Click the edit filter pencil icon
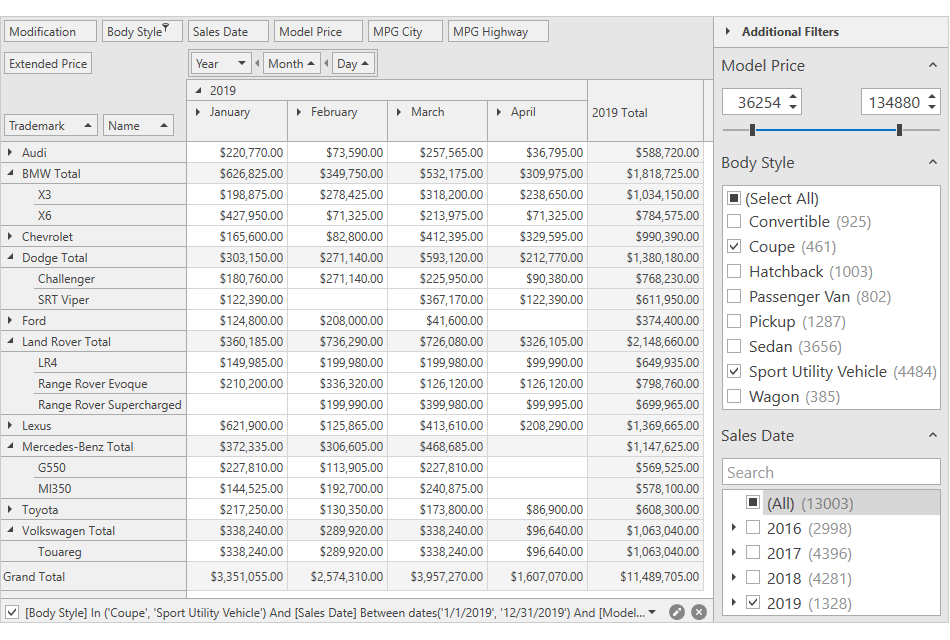Screen dimensions: 950x640 pos(677,612)
